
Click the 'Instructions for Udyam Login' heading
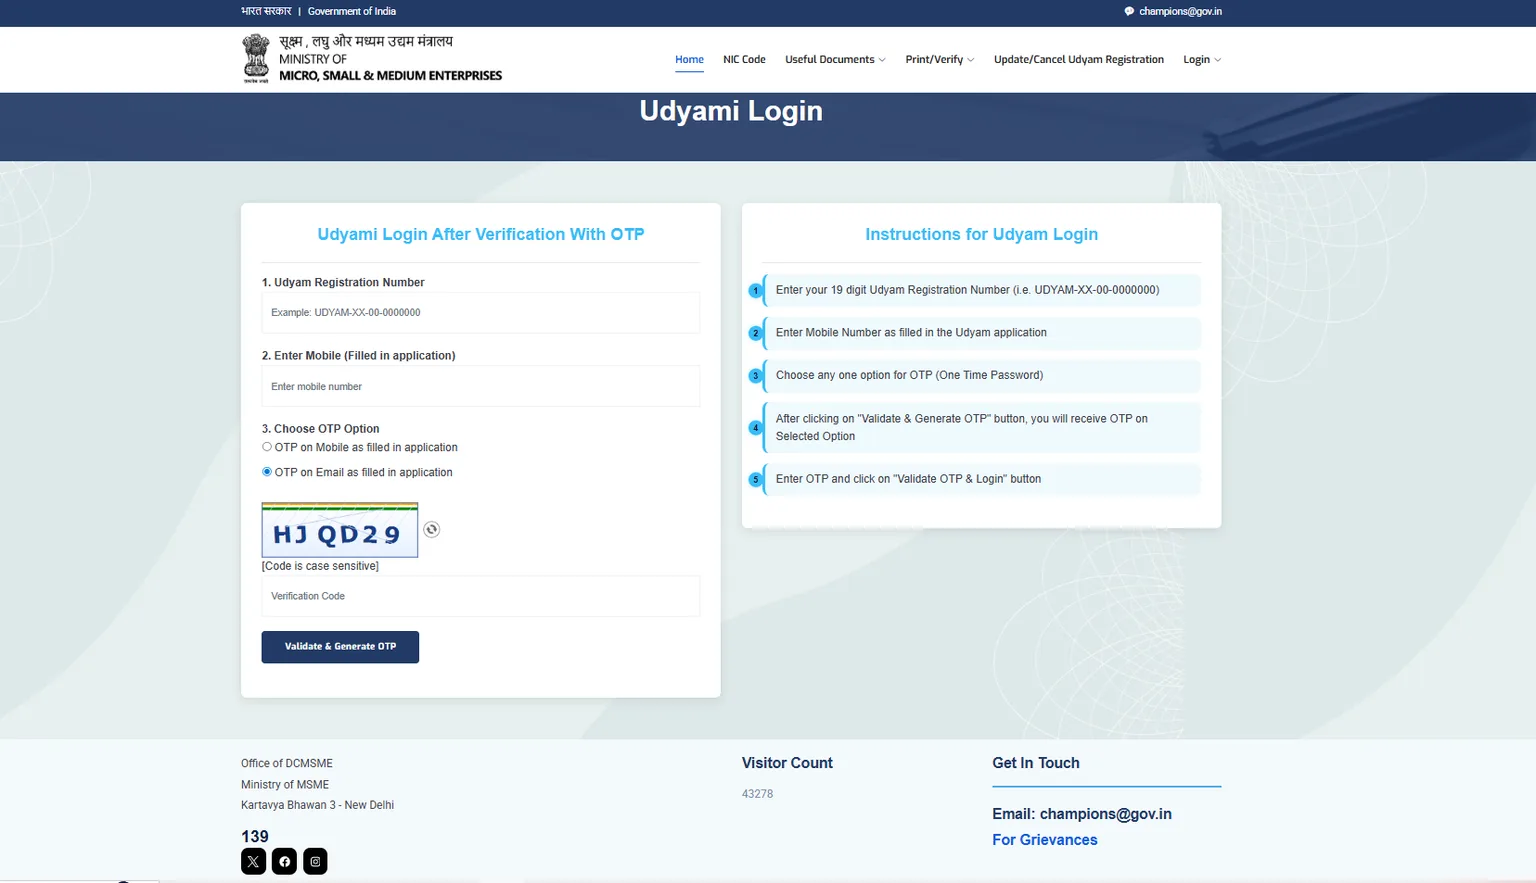coord(981,234)
